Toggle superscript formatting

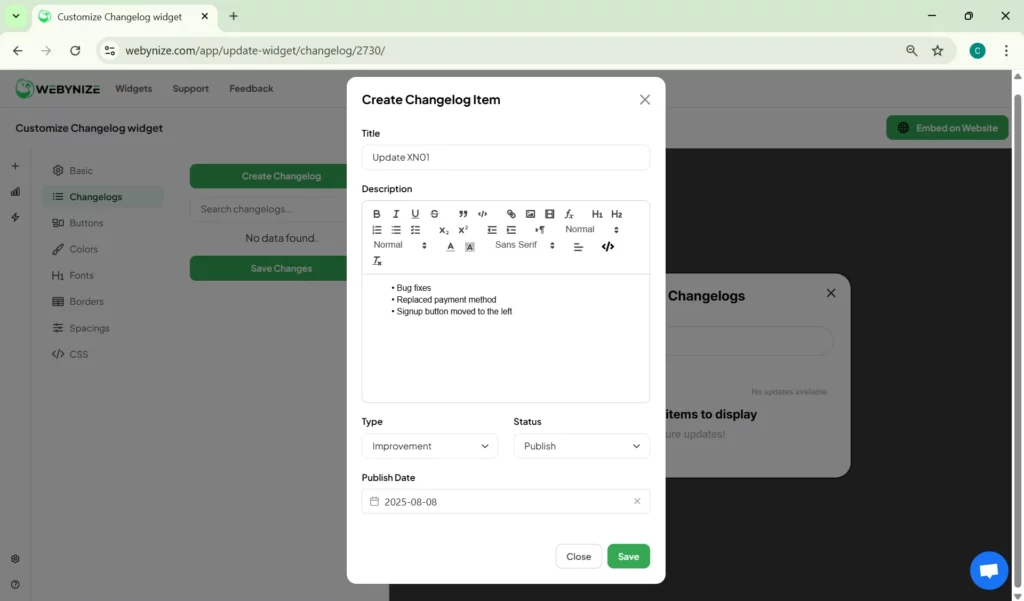463,230
